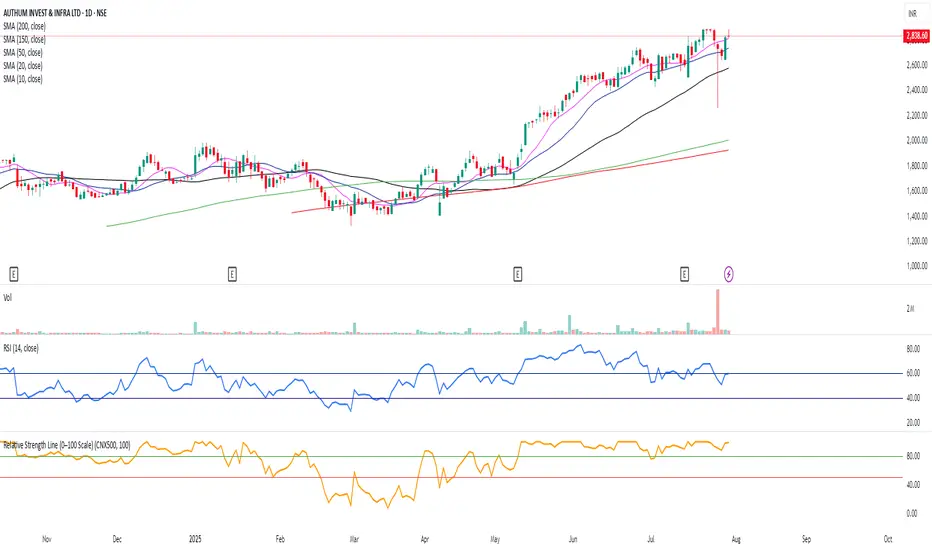
Task: Click the earnings E marker above mid-May
Action: tap(517, 272)
